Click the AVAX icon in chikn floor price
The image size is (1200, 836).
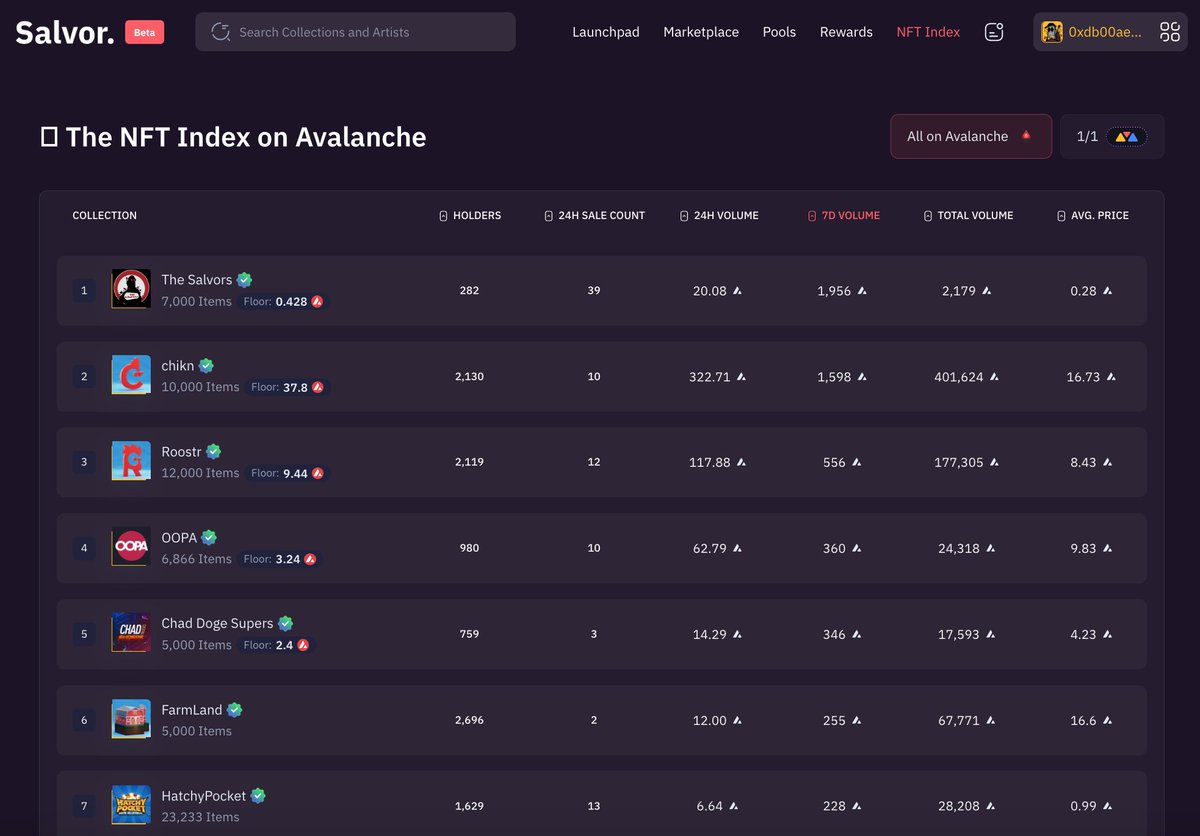[318, 387]
